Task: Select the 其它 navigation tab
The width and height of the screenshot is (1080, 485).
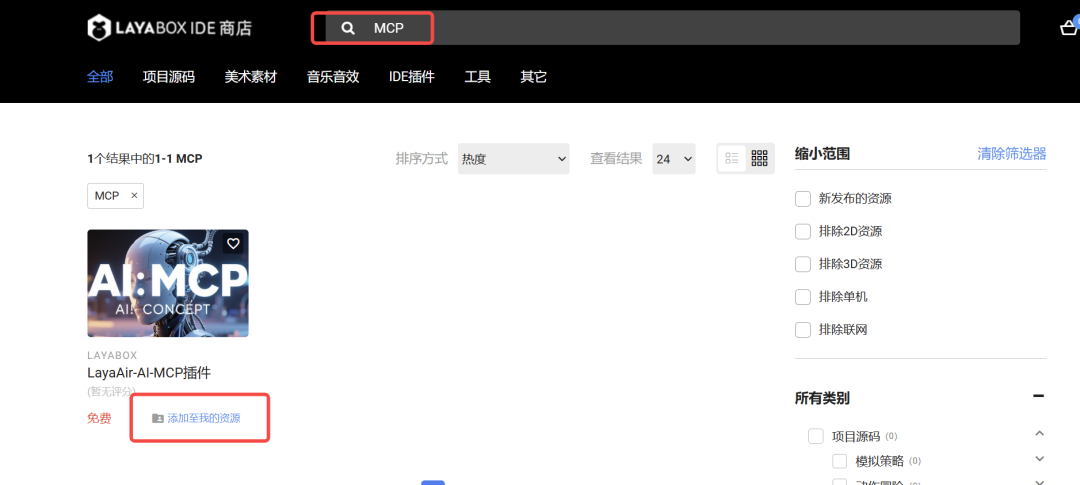Action: point(534,76)
